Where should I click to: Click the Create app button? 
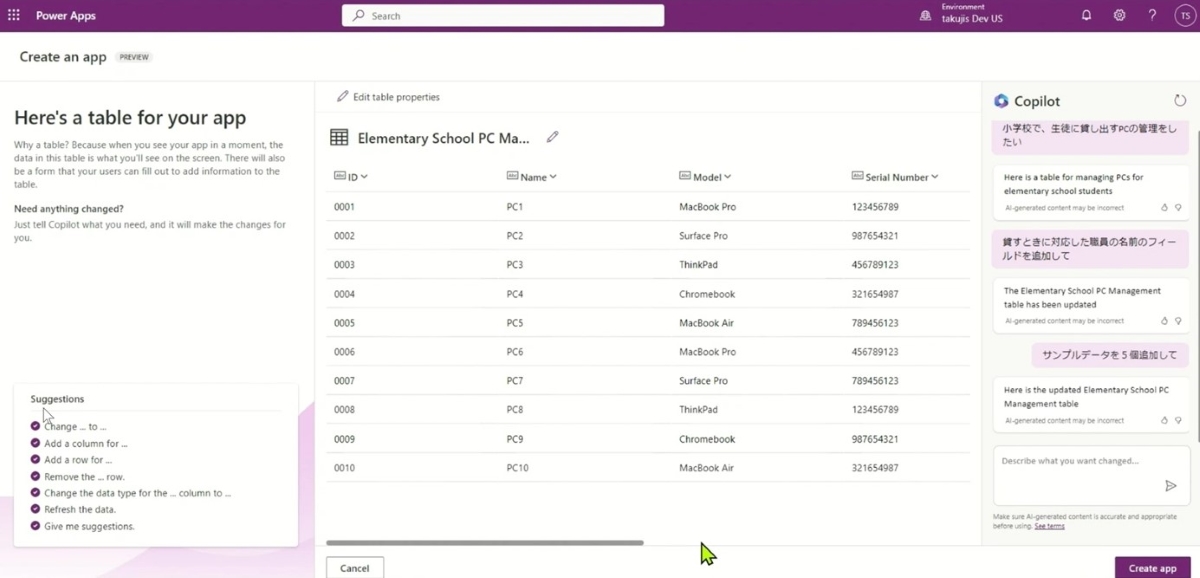coord(1152,568)
